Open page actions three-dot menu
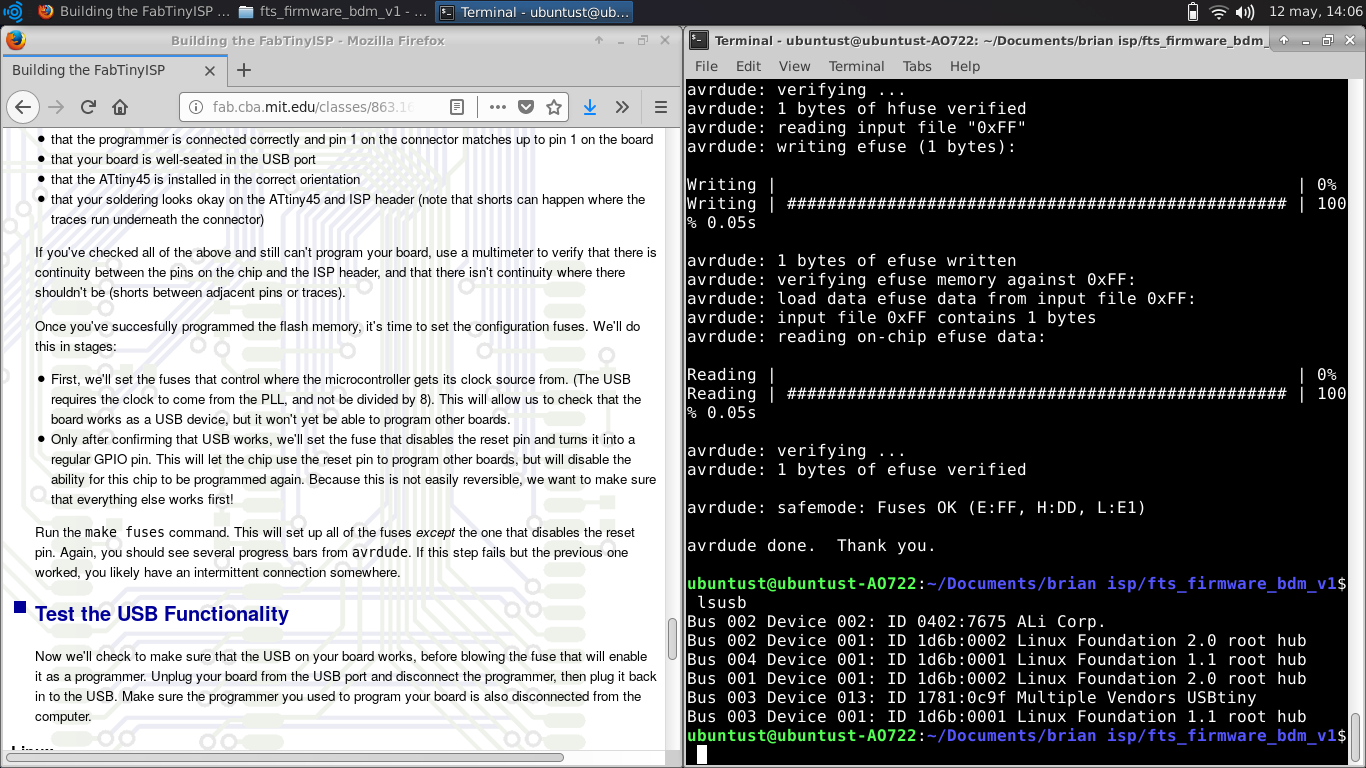The height and width of the screenshot is (768, 1366). 498,107
